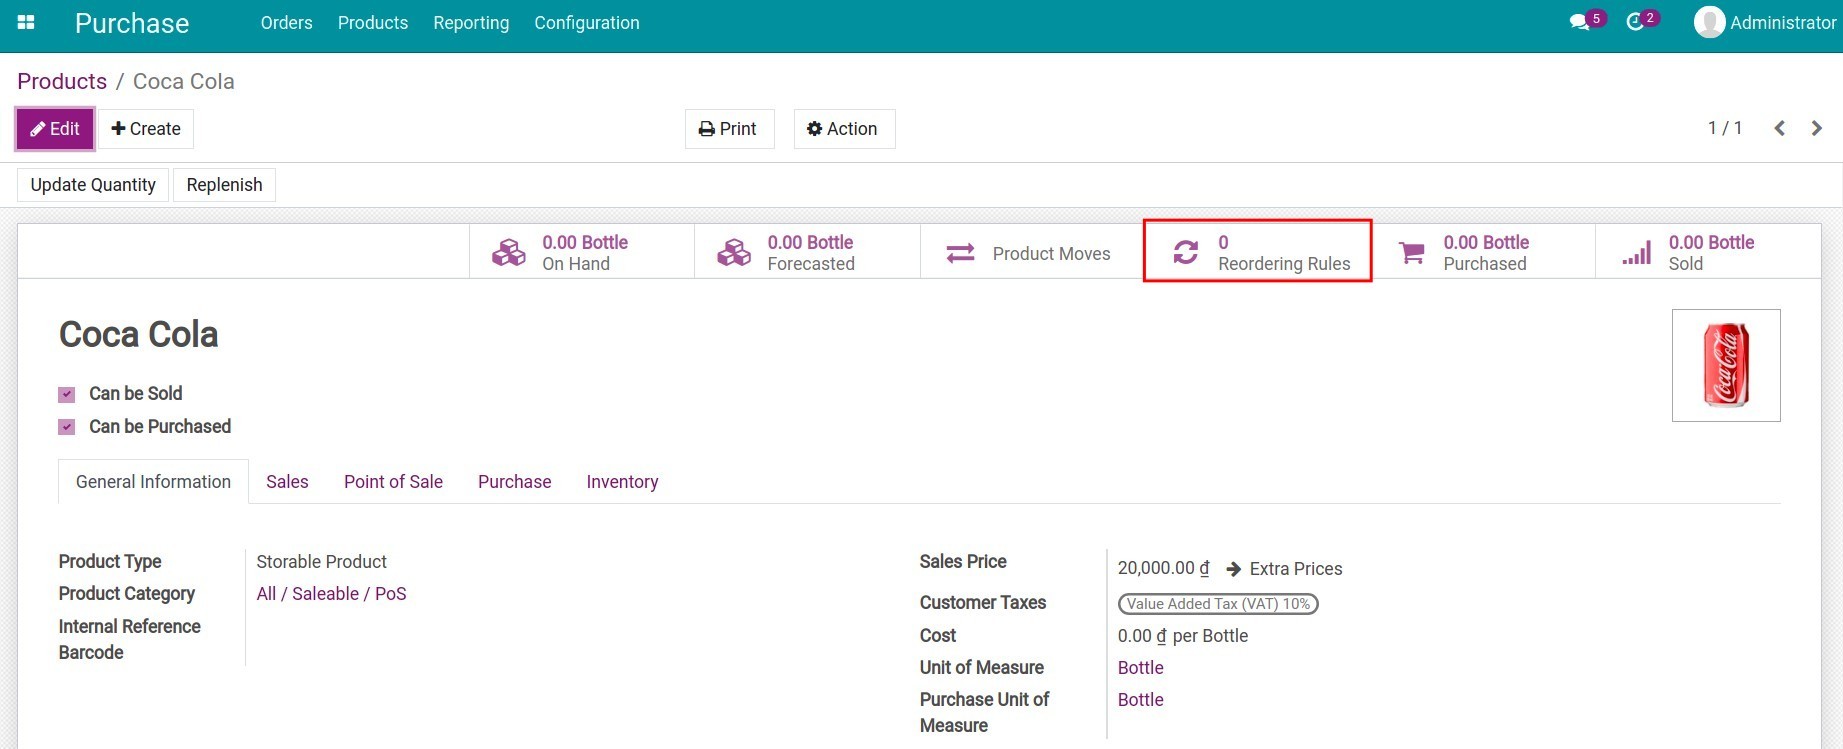Go to previous record arrow
The image size is (1843, 749).
(x=1779, y=128)
